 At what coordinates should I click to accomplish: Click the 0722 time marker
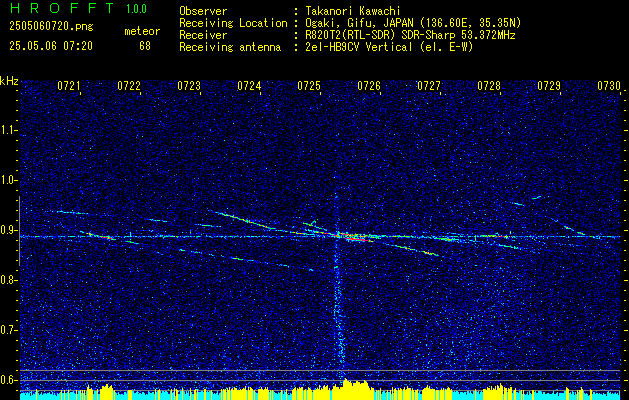[129, 85]
